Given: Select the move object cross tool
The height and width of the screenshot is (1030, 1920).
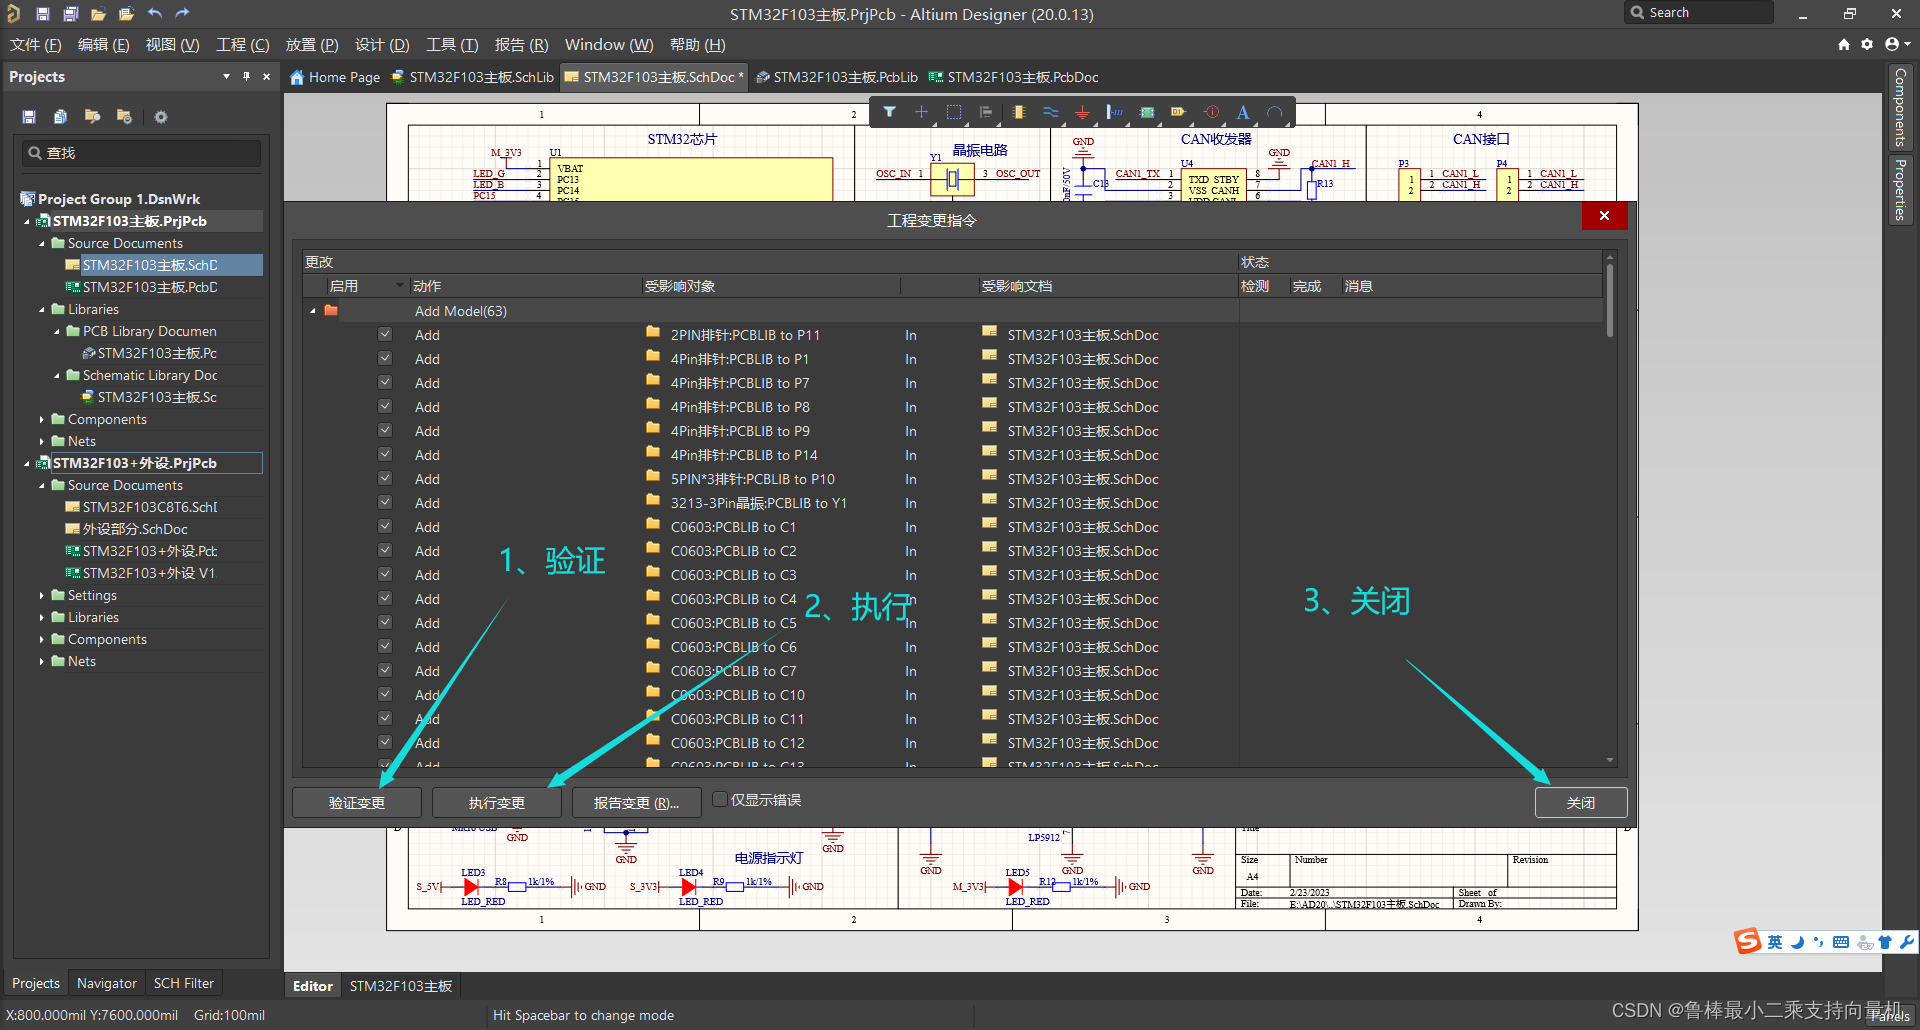Looking at the screenshot, I should (x=921, y=112).
